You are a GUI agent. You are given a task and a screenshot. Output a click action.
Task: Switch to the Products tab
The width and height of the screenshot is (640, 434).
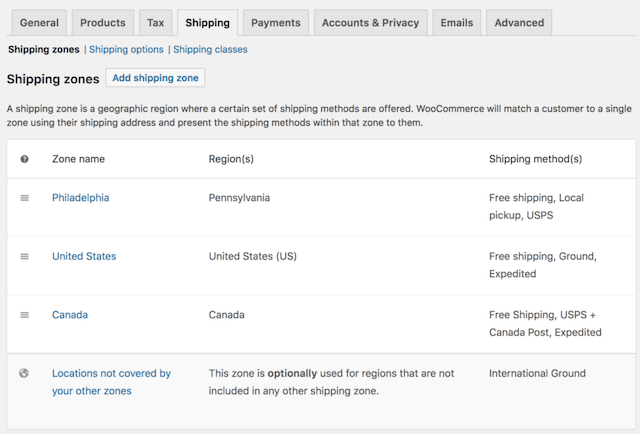tap(103, 22)
